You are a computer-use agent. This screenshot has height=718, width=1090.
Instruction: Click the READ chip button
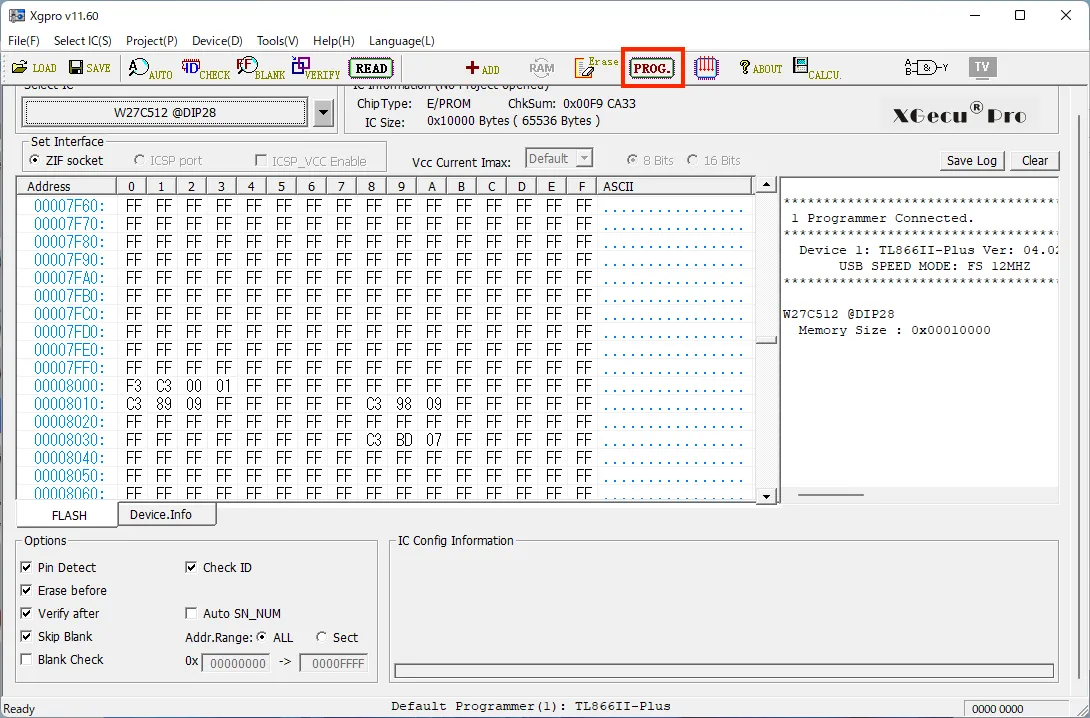371,68
